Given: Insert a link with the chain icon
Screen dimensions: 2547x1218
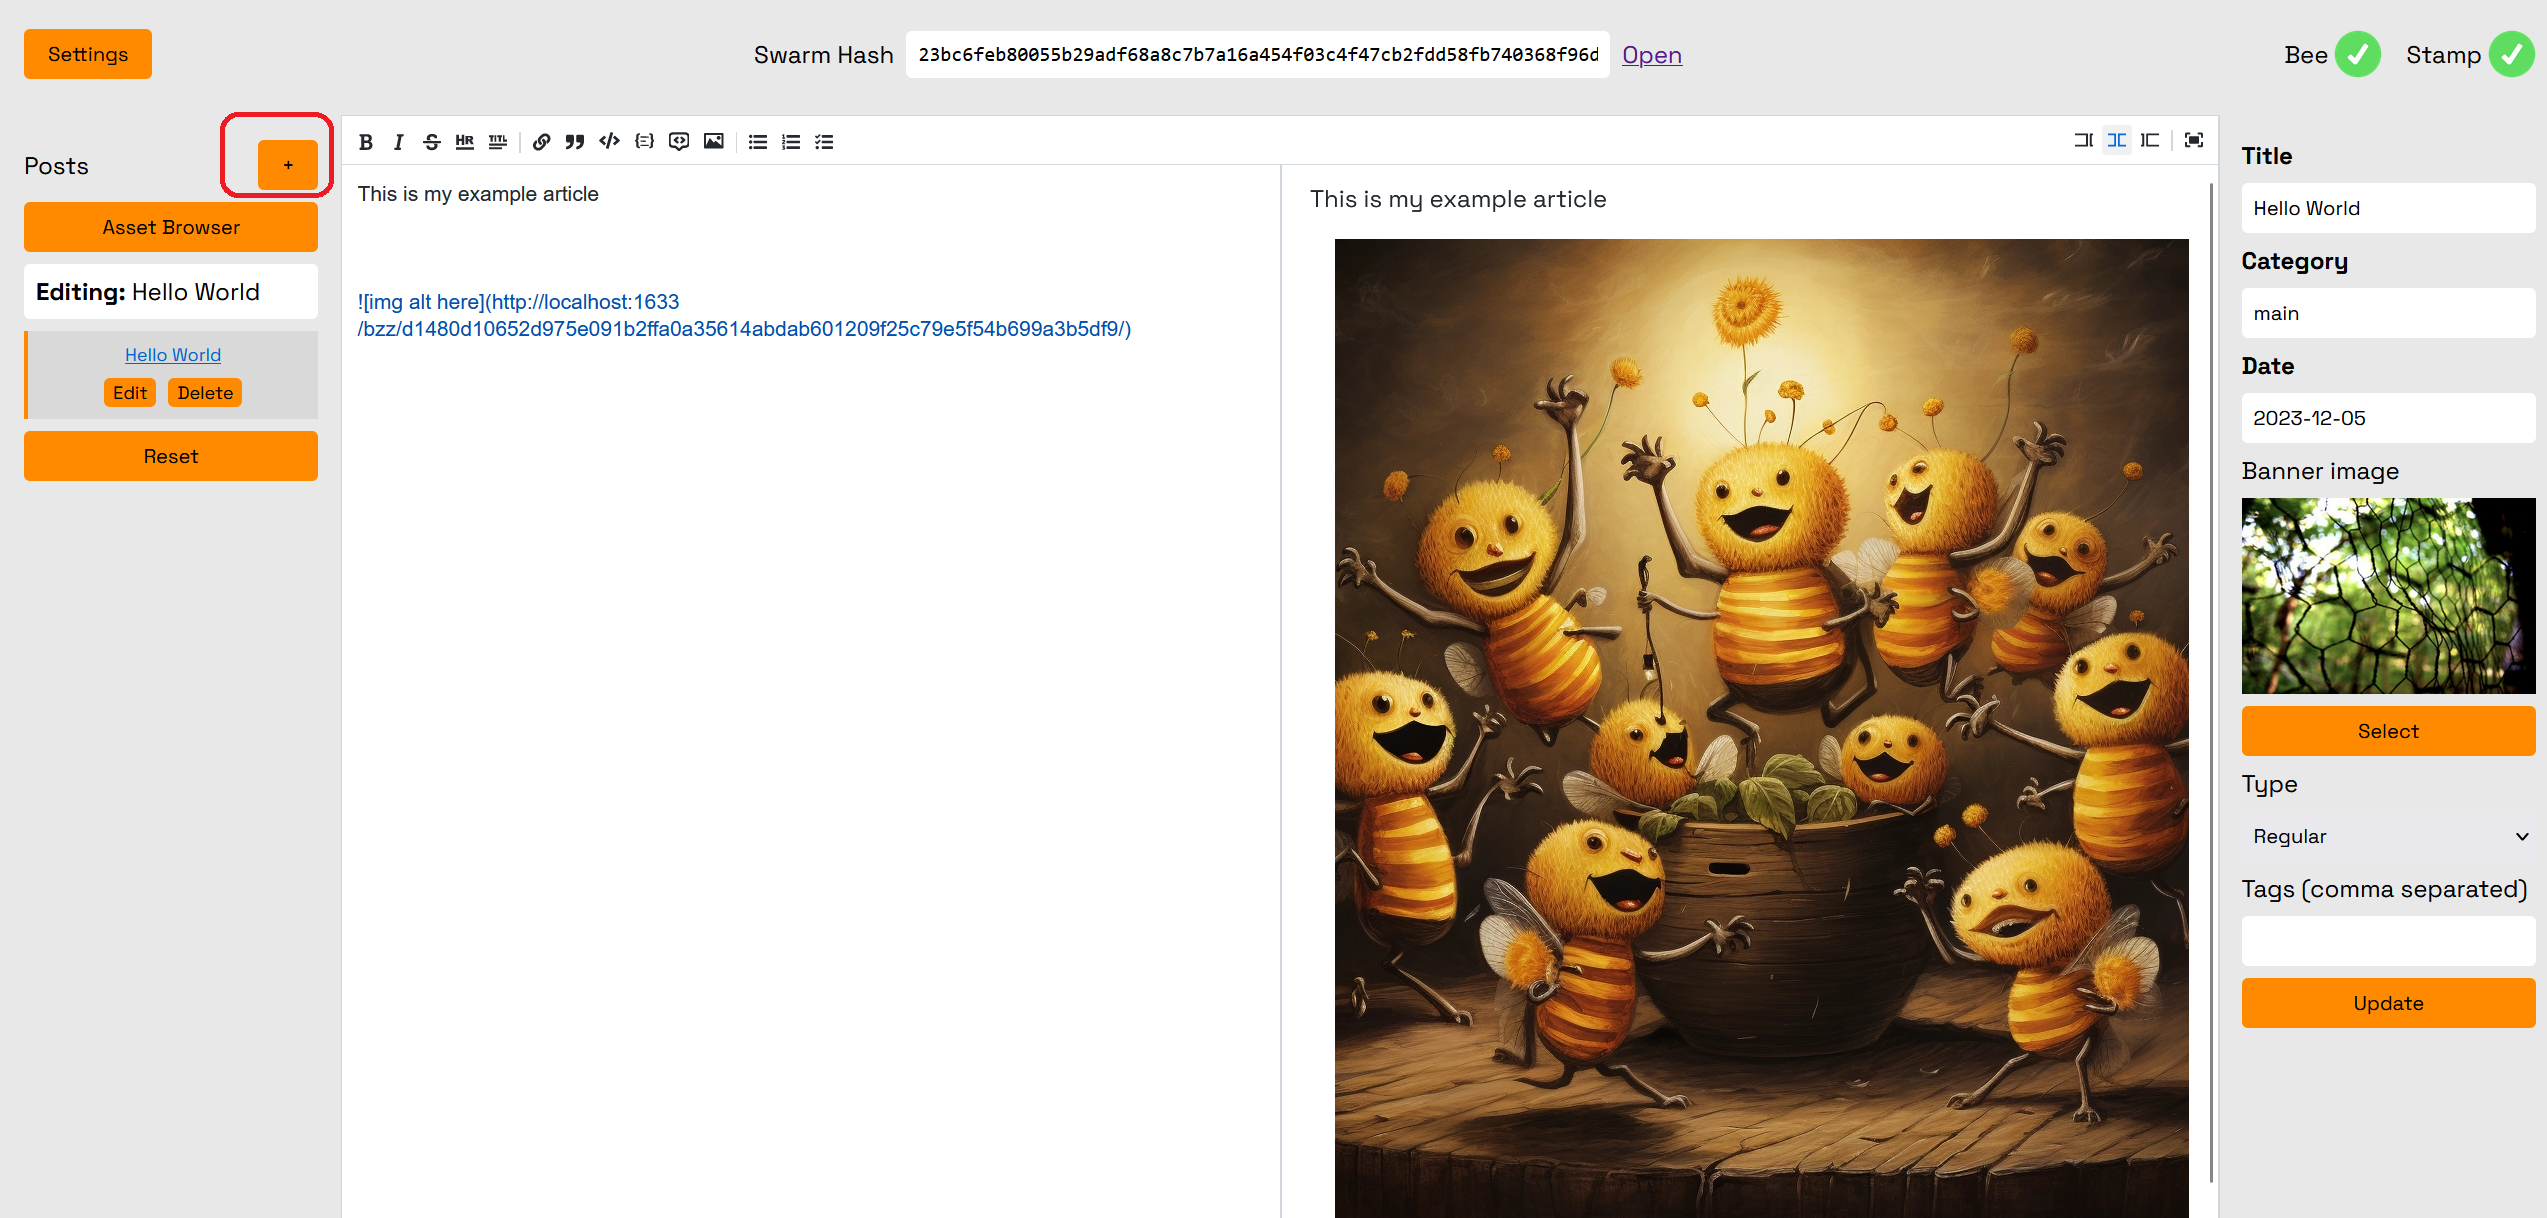Looking at the screenshot, I should click(x=541, y=142).
